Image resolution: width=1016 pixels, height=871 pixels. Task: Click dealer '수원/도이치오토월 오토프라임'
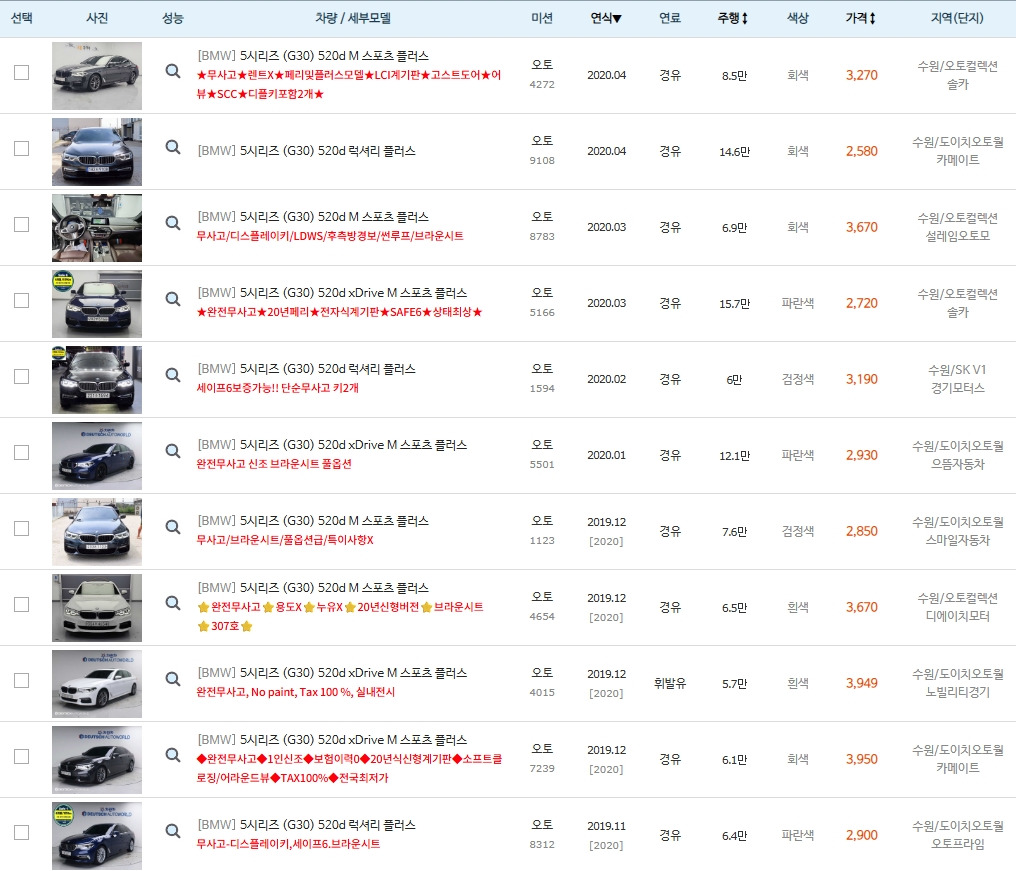(x=957, y=835)
